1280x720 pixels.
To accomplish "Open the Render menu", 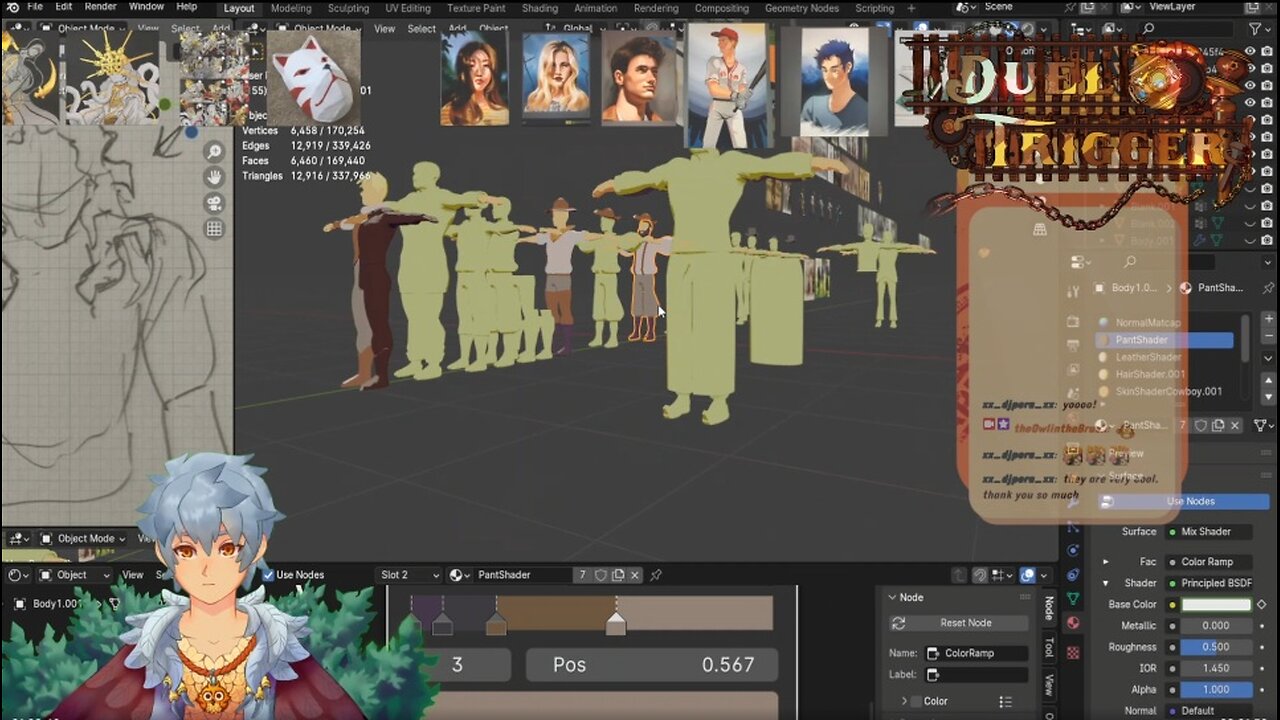I will pyautogui.click(x=100, y=7).
